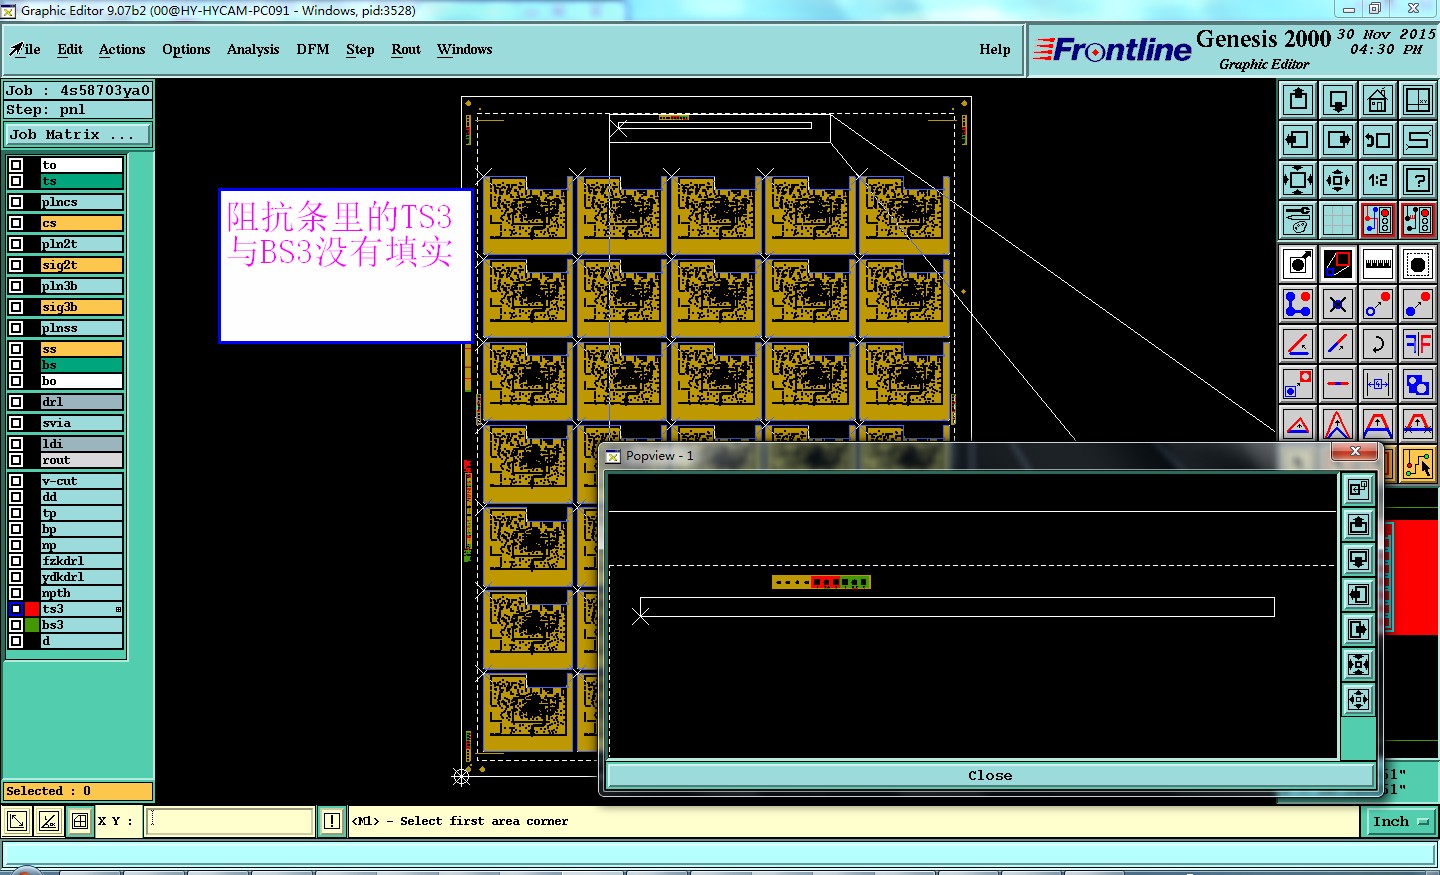
Task: Click the first coordinate mode icon bottom-left
Action: click(17, 821)
